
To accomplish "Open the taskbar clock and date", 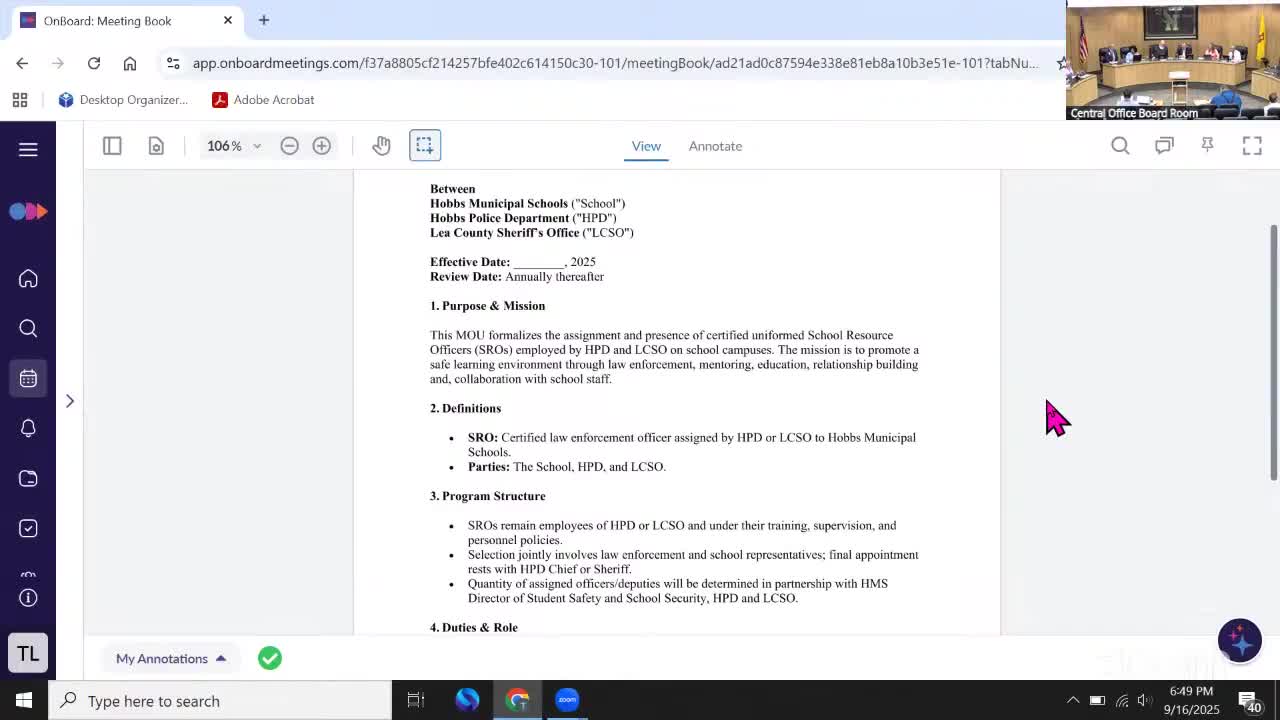I will point(1191,700).
